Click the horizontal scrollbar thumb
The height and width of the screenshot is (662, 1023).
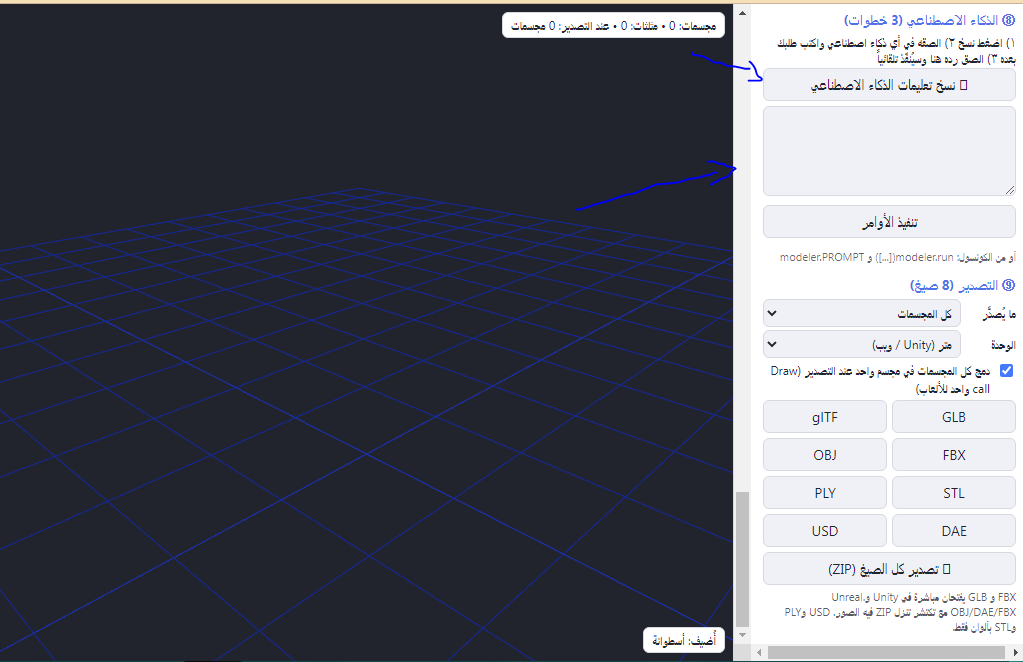(886, 652)
